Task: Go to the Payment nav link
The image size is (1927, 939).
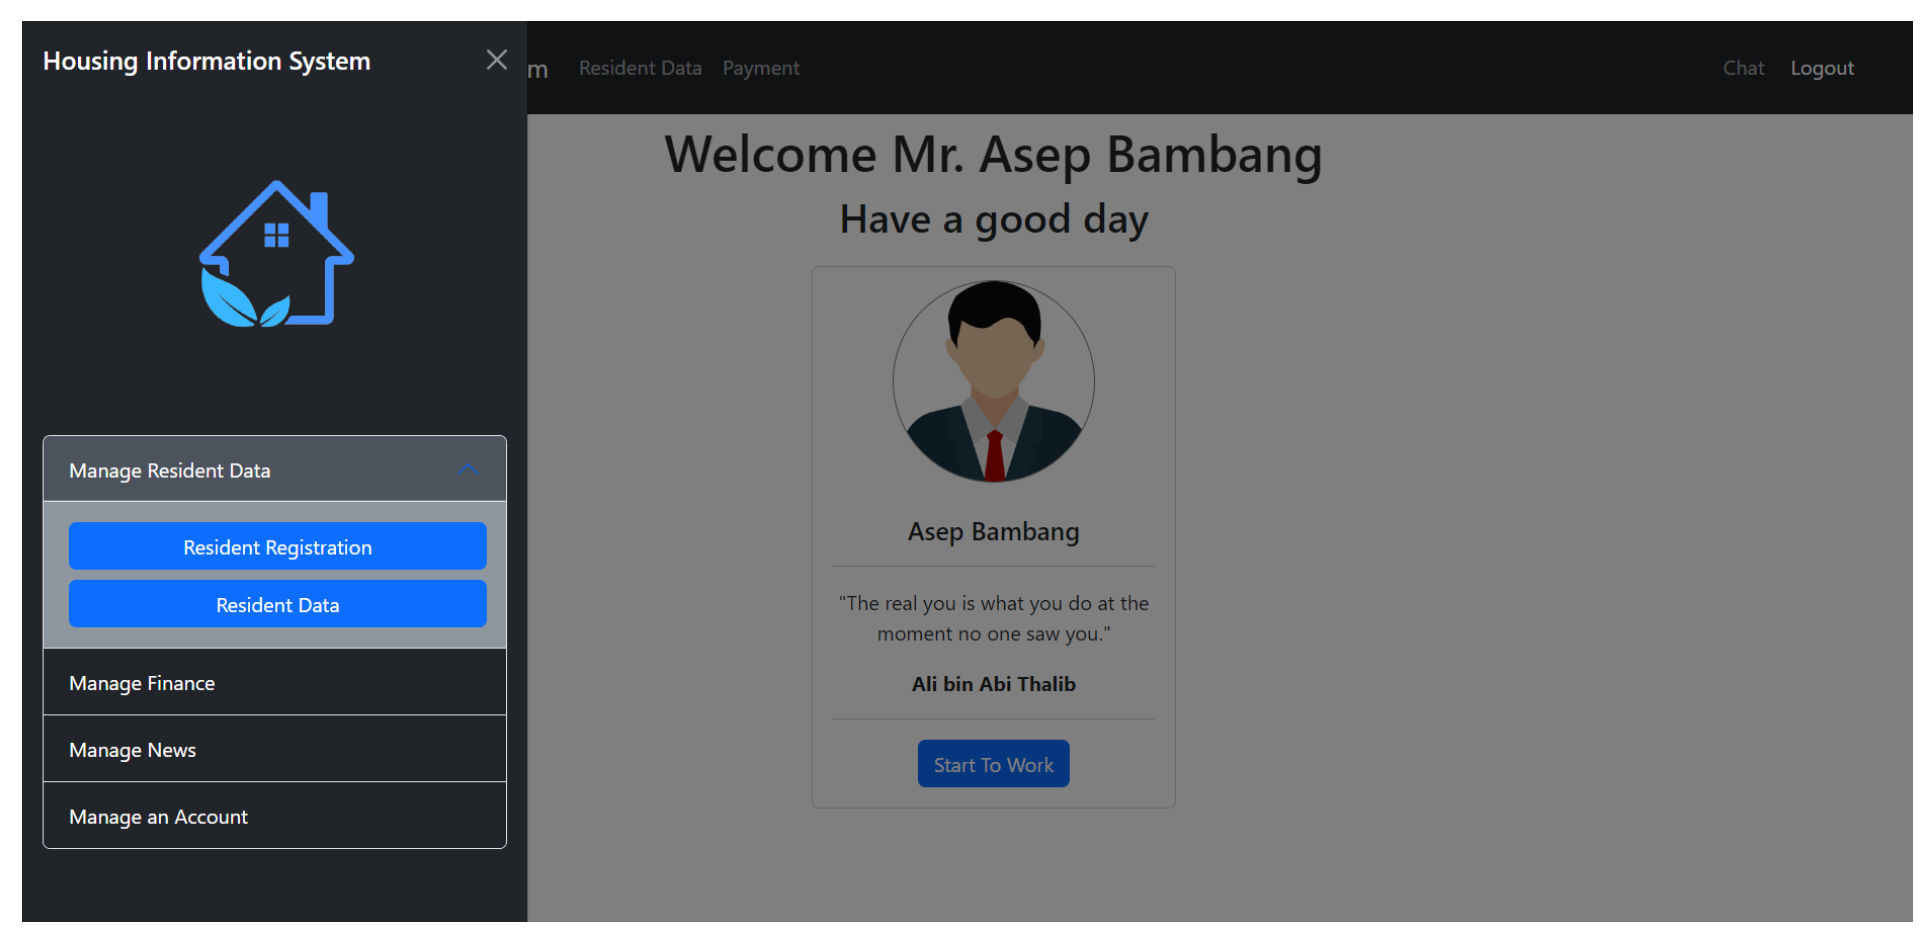Action: (761, 68)
